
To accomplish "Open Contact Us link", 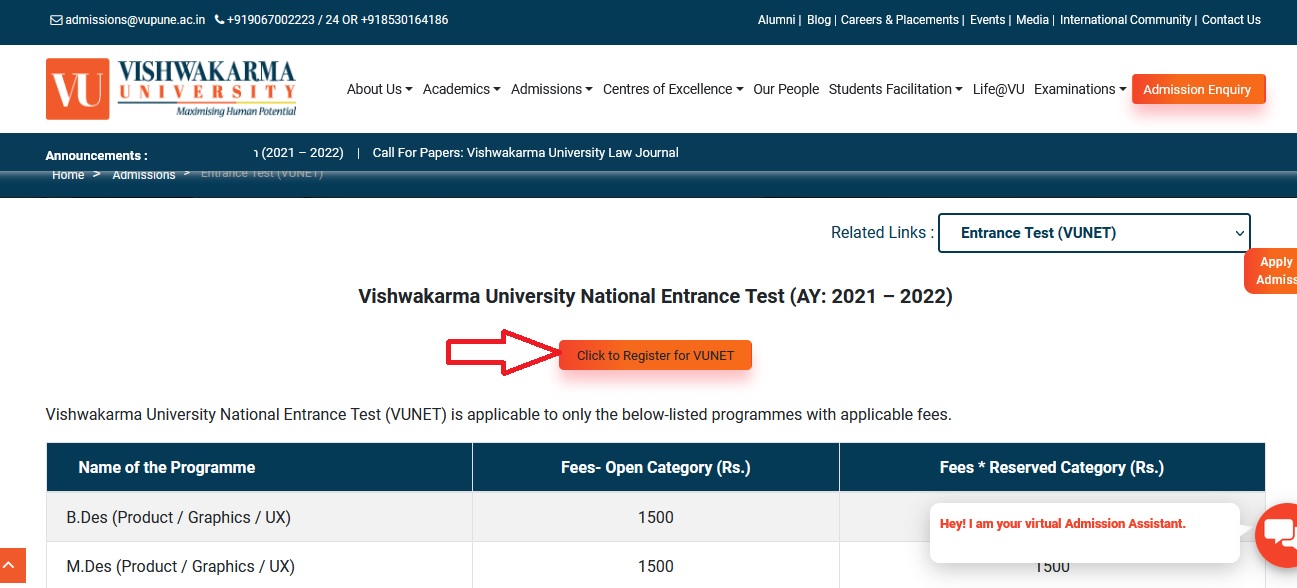I will 1231,20.
